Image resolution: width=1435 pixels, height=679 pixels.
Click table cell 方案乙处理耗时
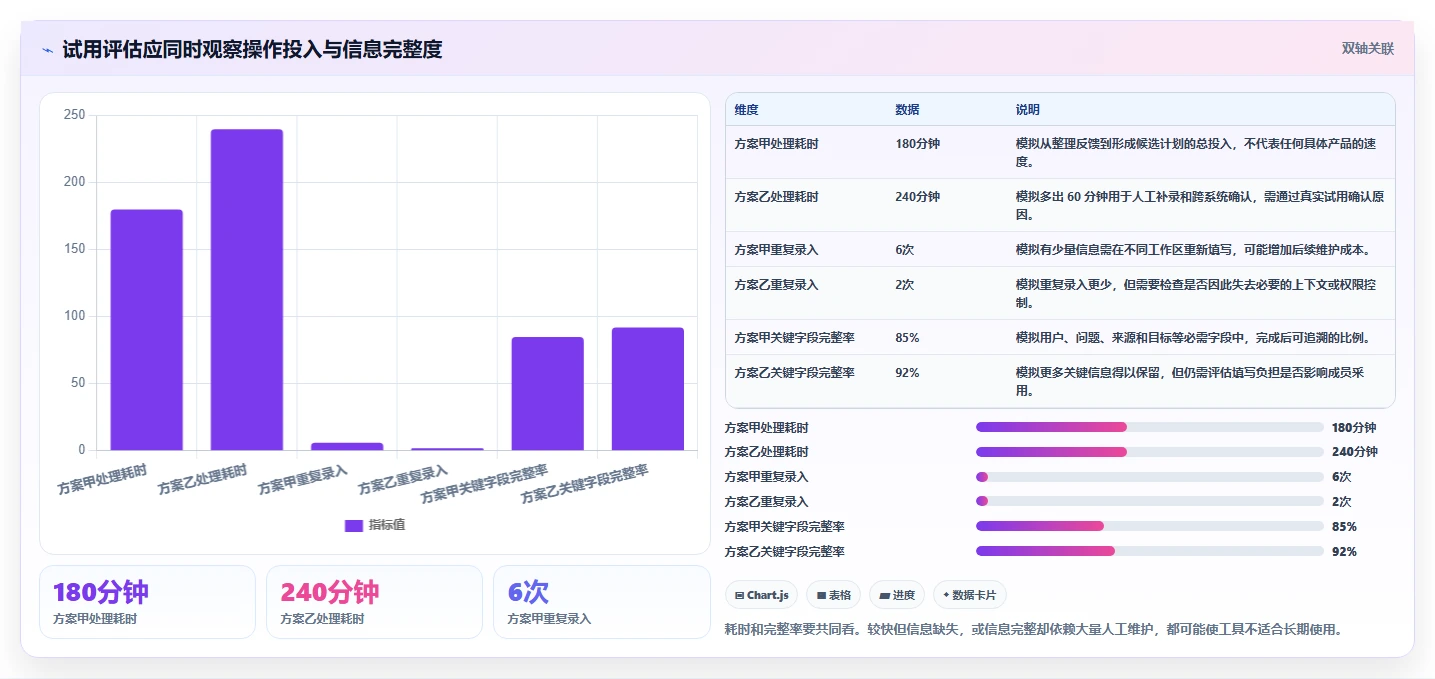(776, 197)
